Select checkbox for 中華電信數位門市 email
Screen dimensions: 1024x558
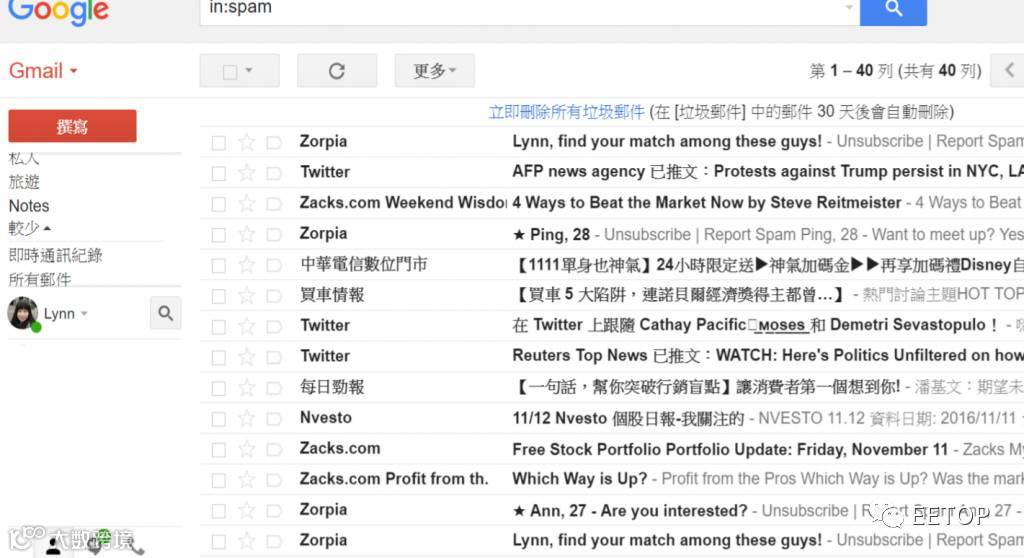click(218, 265)
